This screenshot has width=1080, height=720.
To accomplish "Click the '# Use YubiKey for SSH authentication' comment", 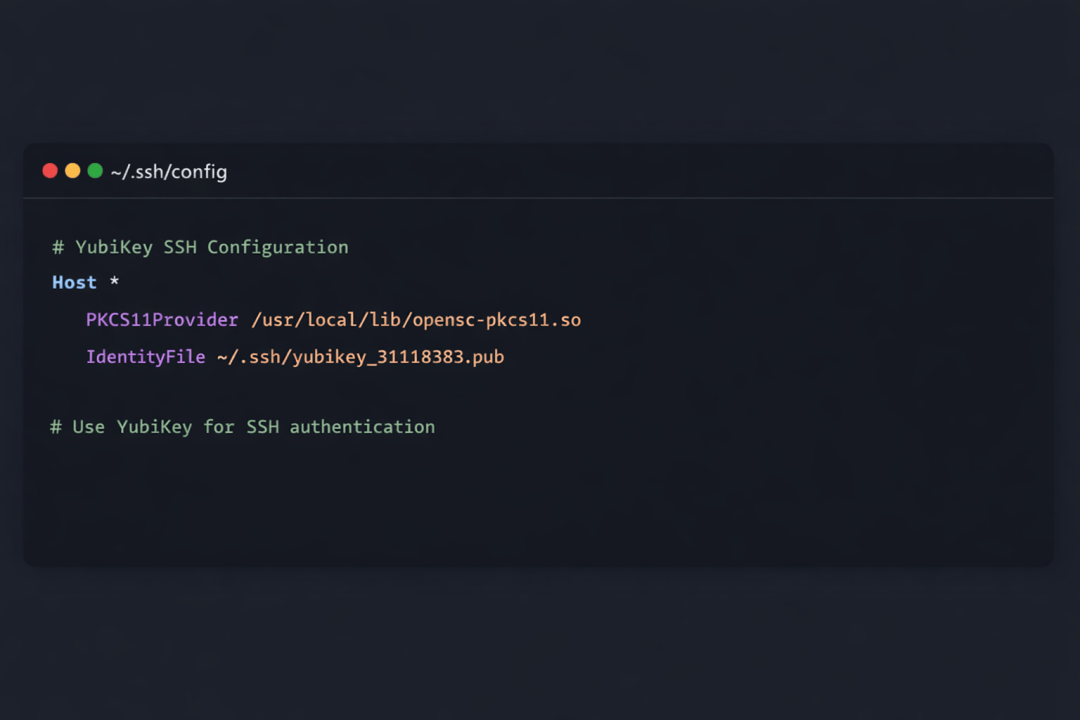I will 242,427.
